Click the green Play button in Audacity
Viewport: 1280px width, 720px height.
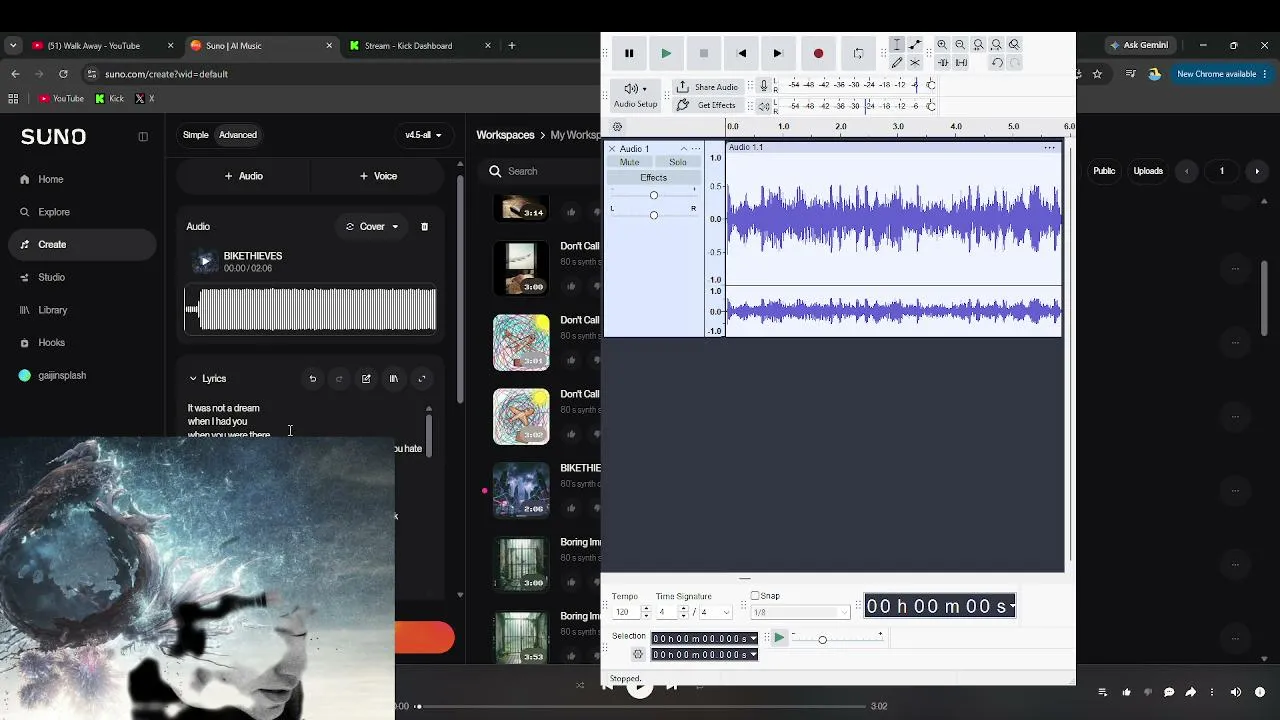[666, 53]
